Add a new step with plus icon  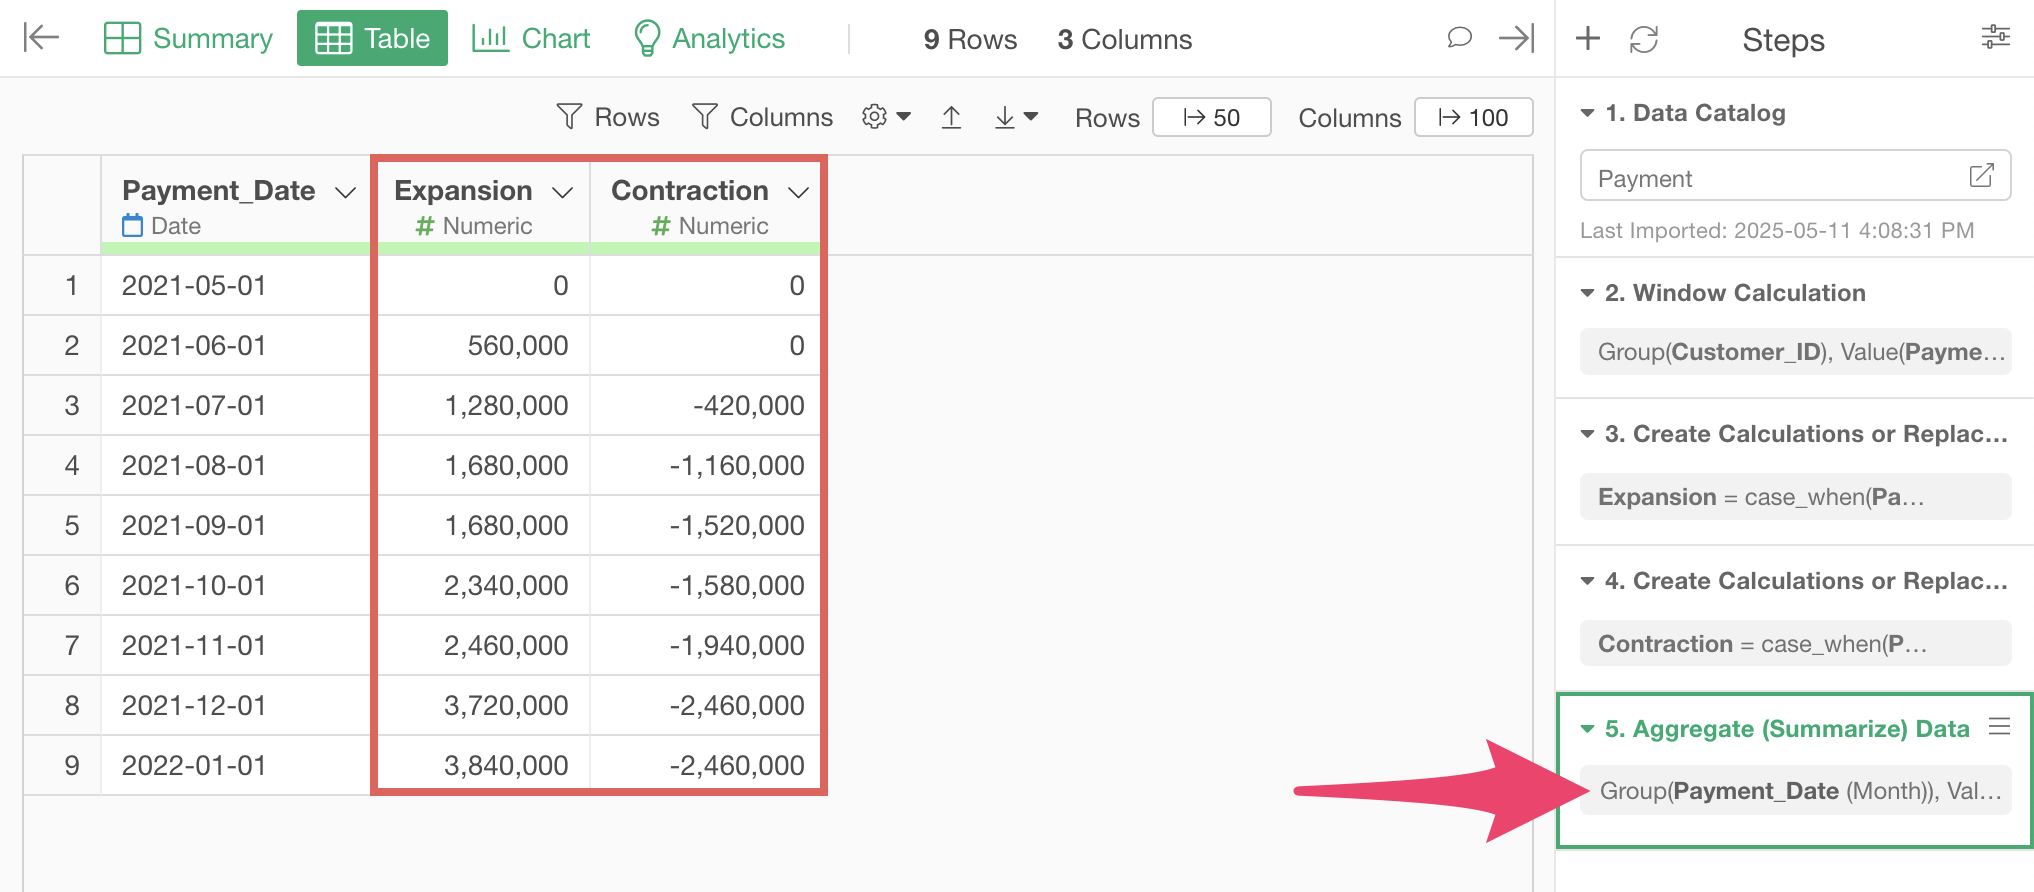[1587, 39]
